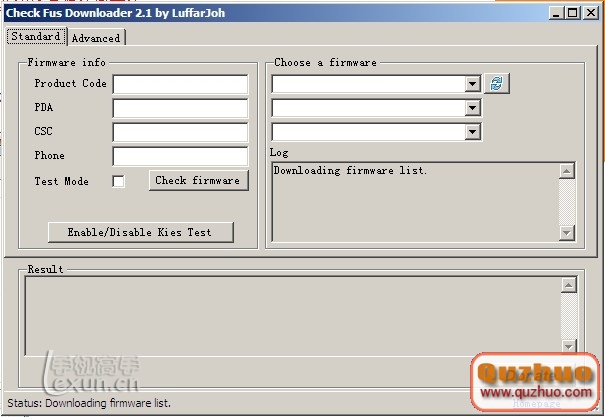Click inside the Result text area
The width and height of the screenshot is (605, 417).
[293, 316]
